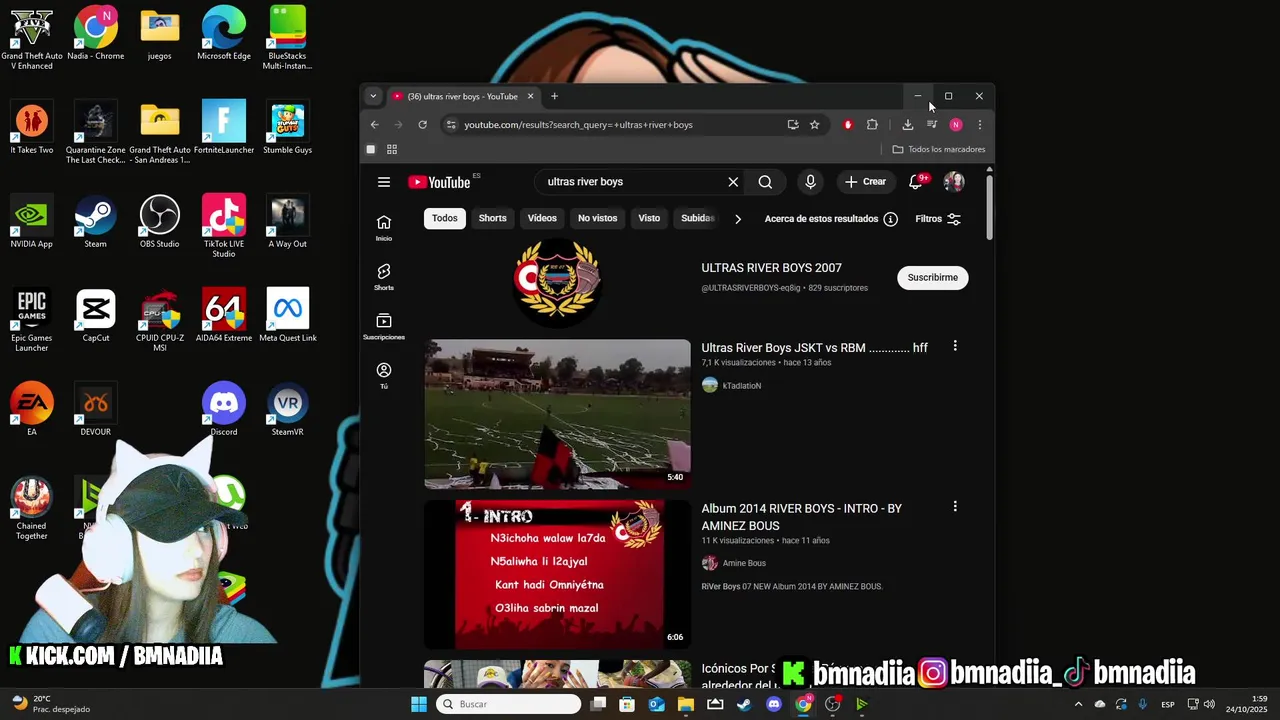
Task: Play the JSKT vs RBM video thumbnail
Action: click(557, 414)
